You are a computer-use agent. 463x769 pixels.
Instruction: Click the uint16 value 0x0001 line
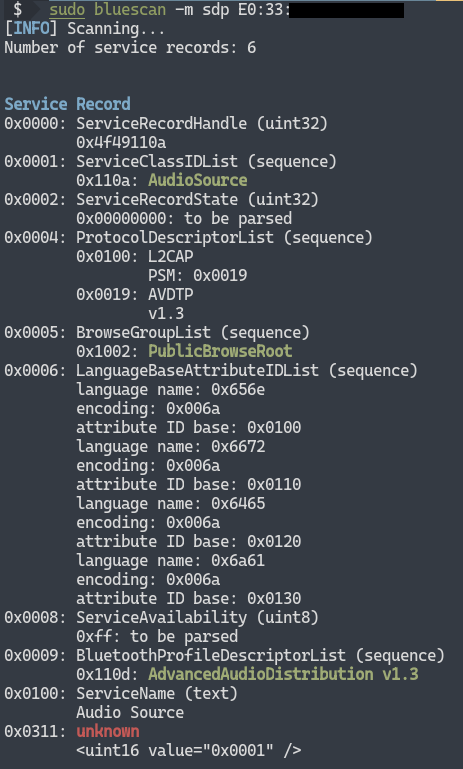tap(189, 750)
